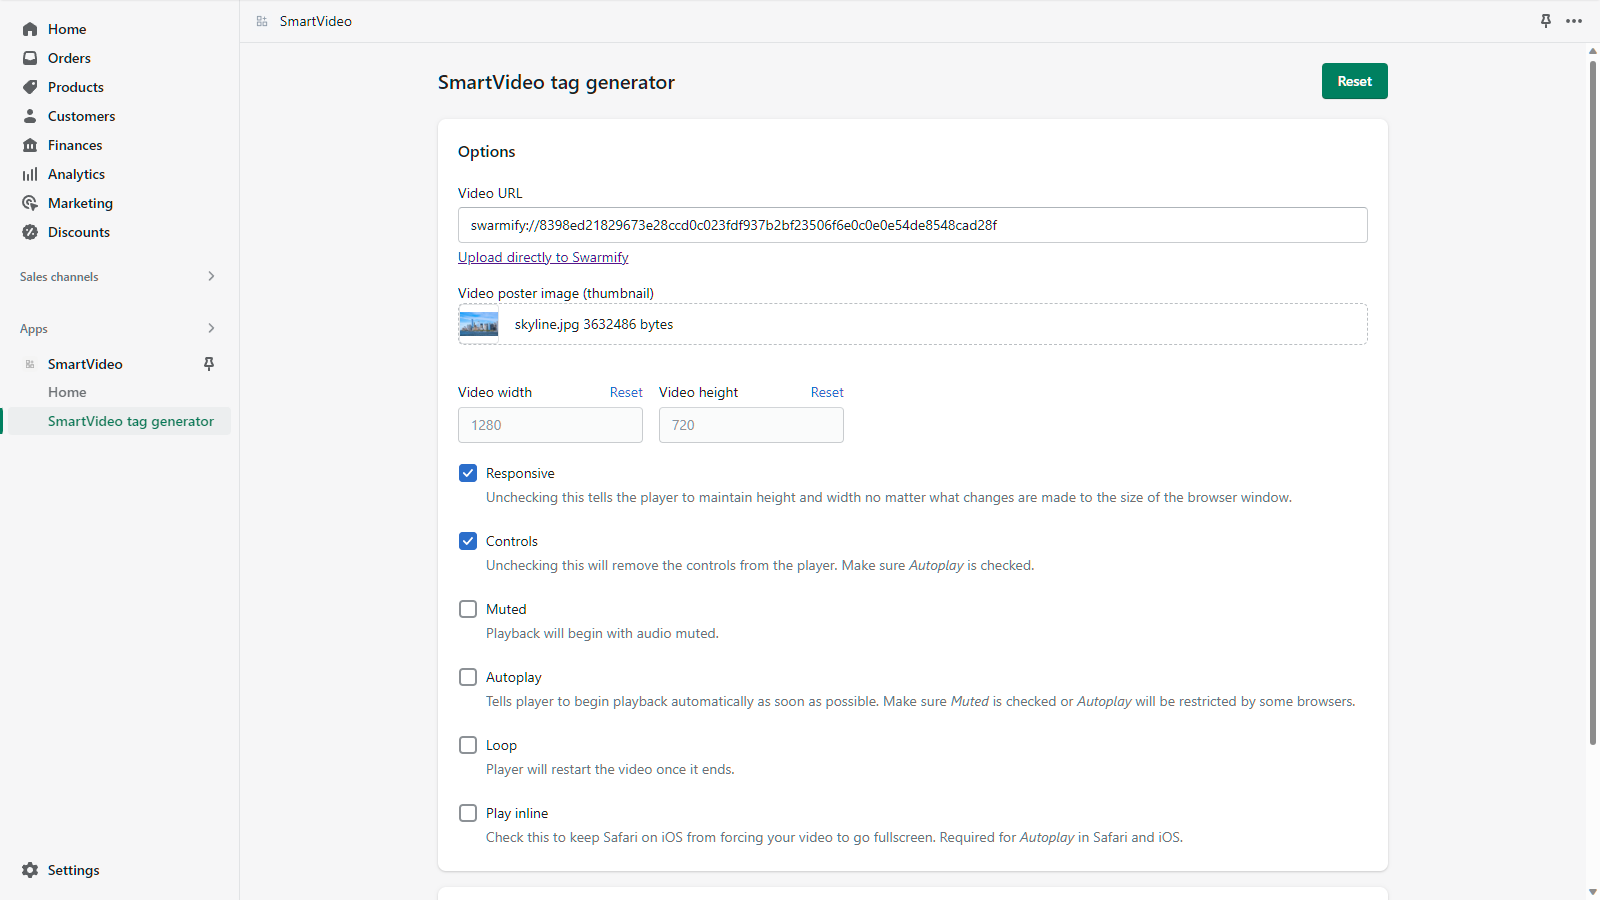Viewport: 1600px width, 900px height.
Task: Click the SmartVideo app icon in sidebar
Action: 30,364
